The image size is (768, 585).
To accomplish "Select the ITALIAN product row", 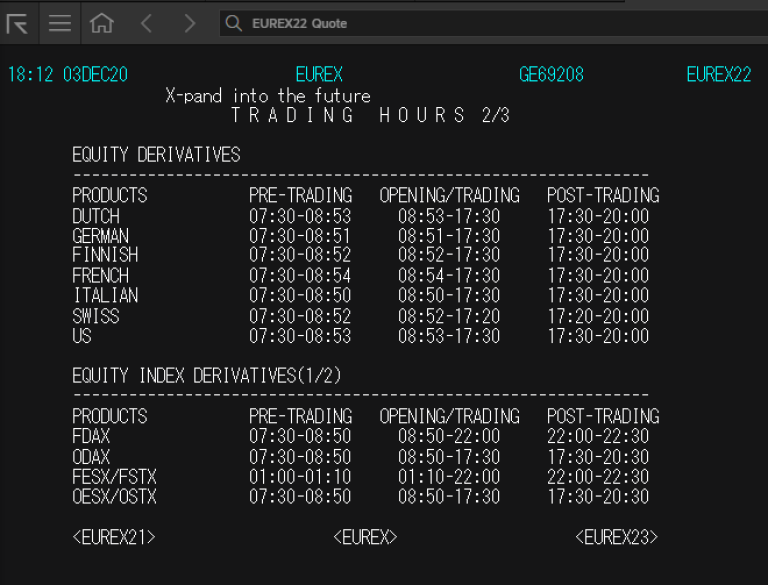I will pos(360,295).
